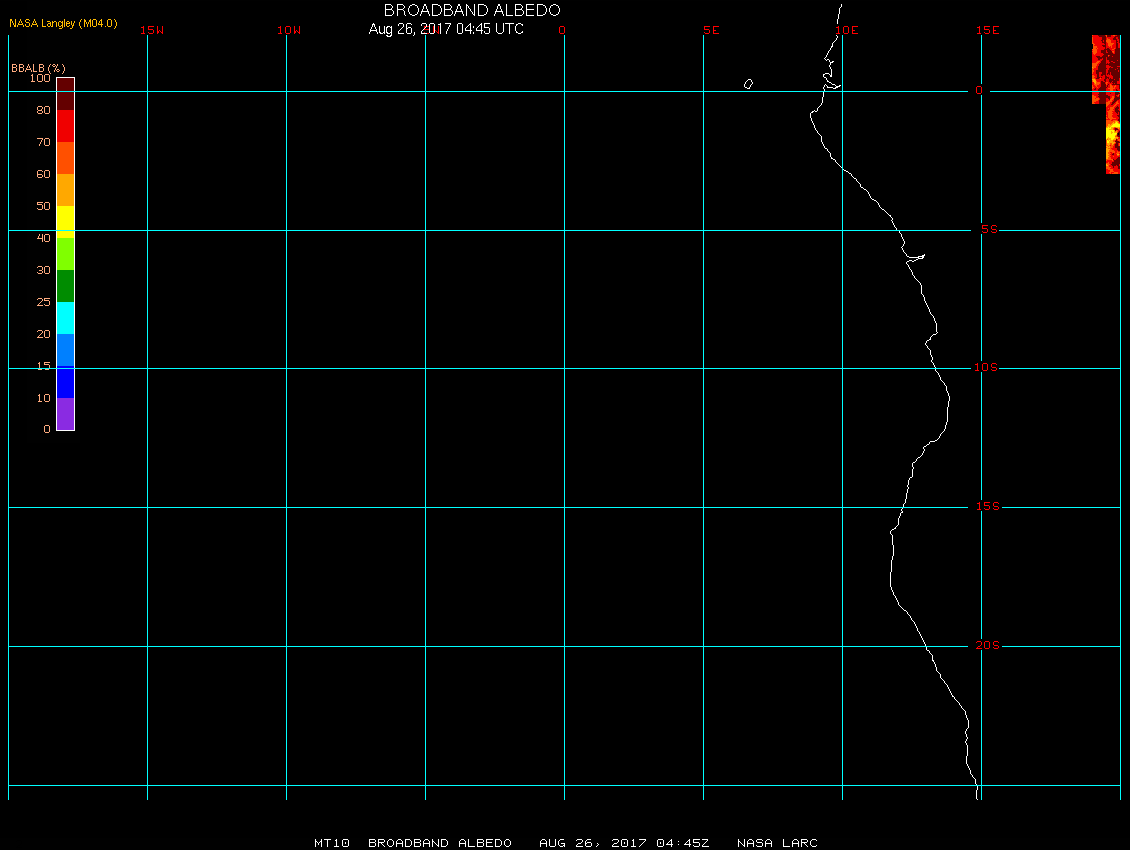
Task: Click the legend value '15'
Action: 44,366
